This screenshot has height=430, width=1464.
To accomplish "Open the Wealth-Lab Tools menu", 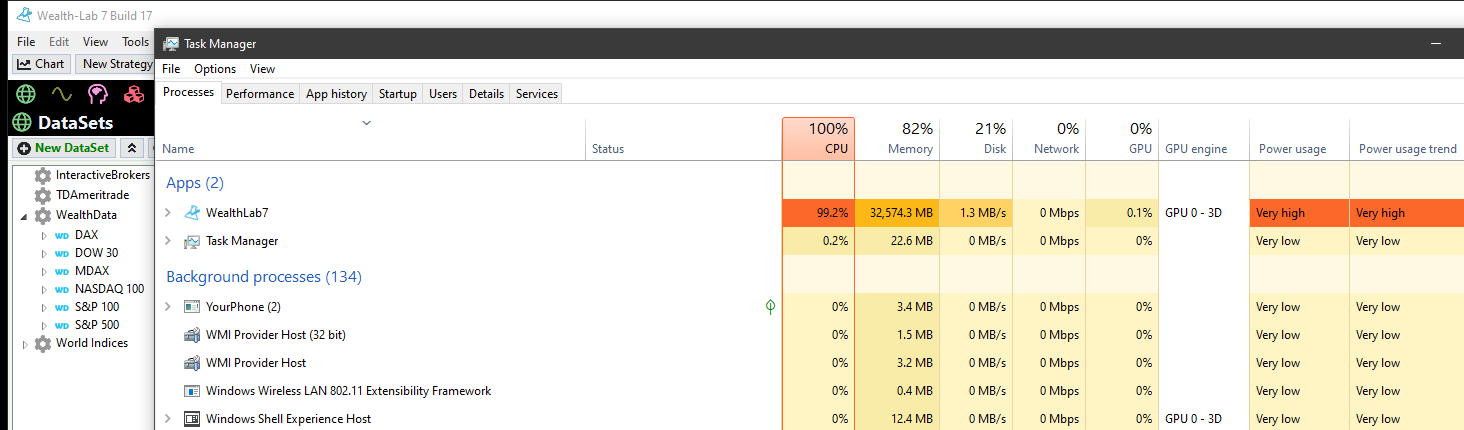I will tap(135, 42).
